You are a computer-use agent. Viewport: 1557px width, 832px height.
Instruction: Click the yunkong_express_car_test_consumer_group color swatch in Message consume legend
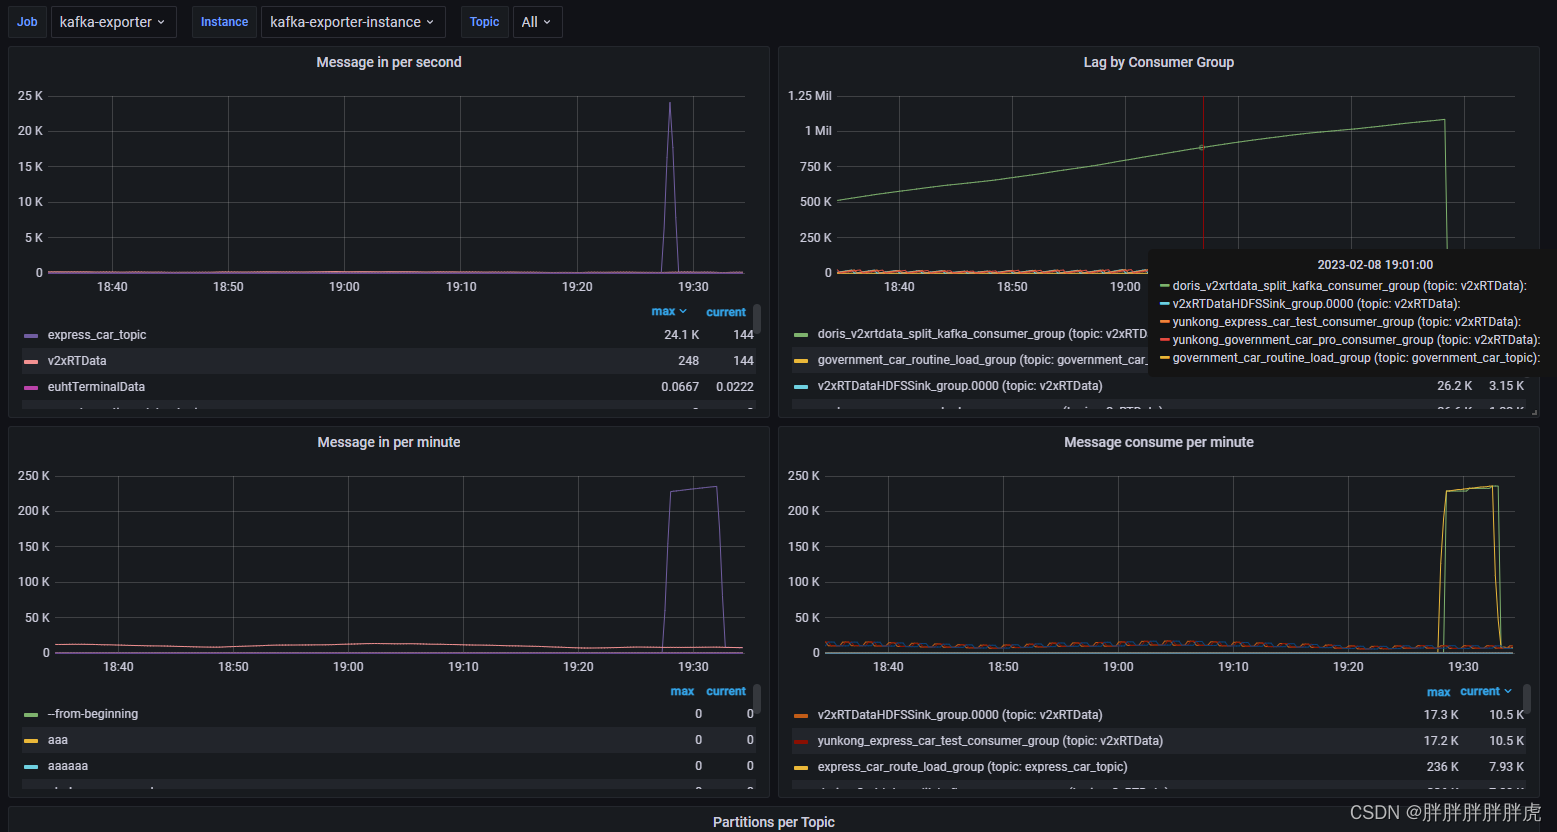point(801,742)
